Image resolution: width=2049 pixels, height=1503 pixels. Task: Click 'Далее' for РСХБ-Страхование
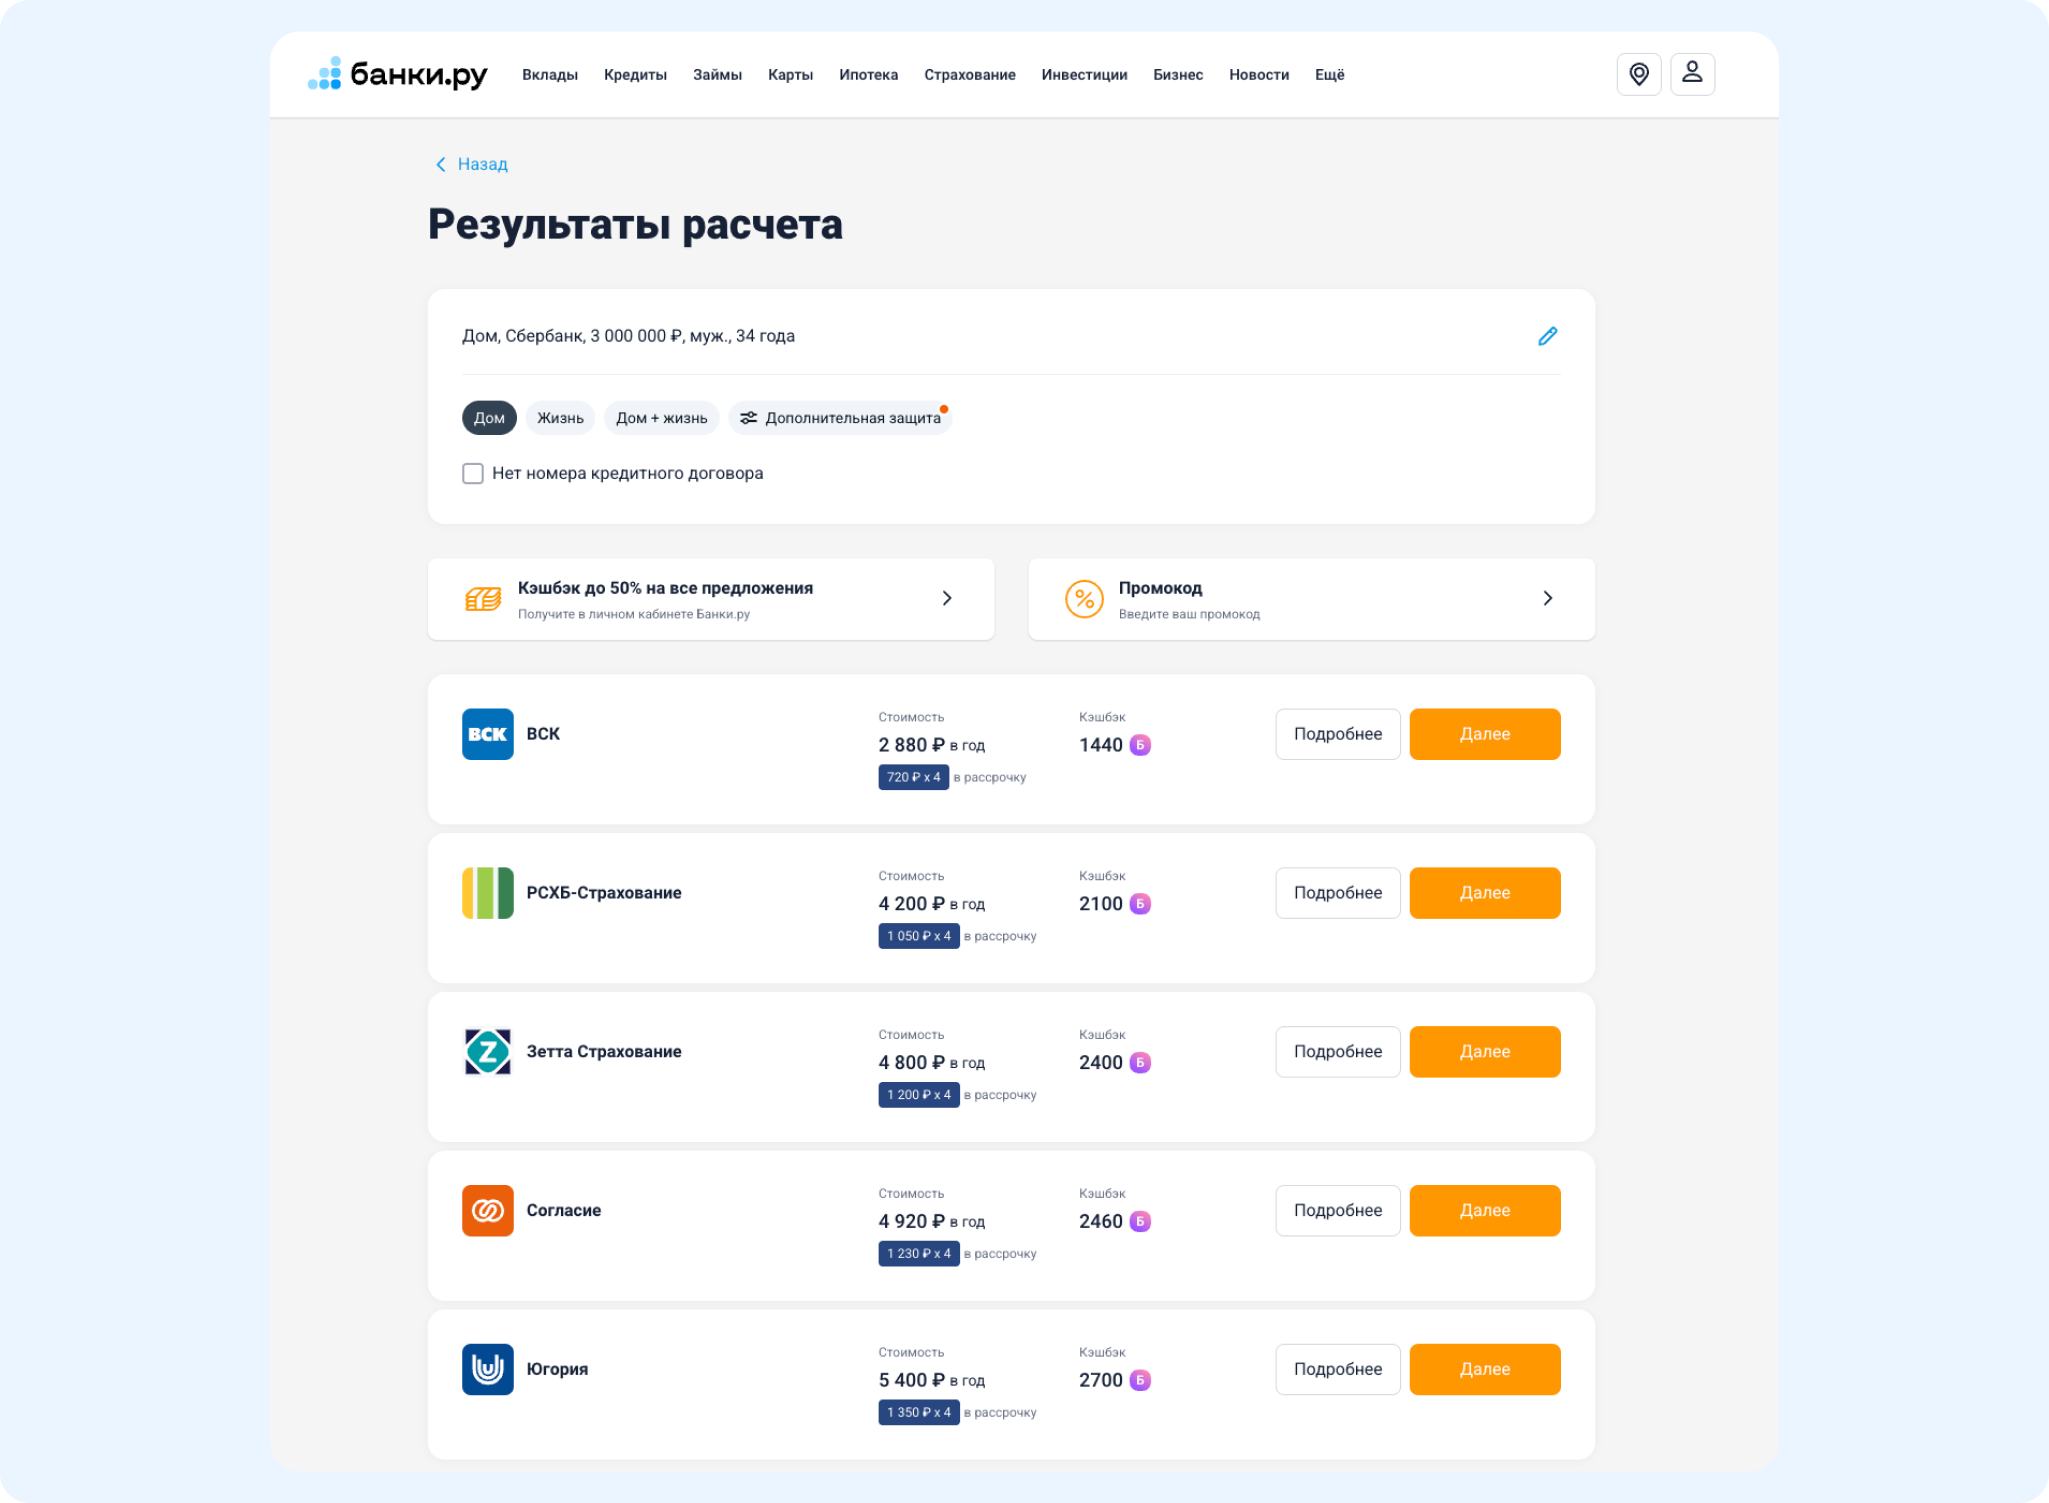click(1484, 893)
